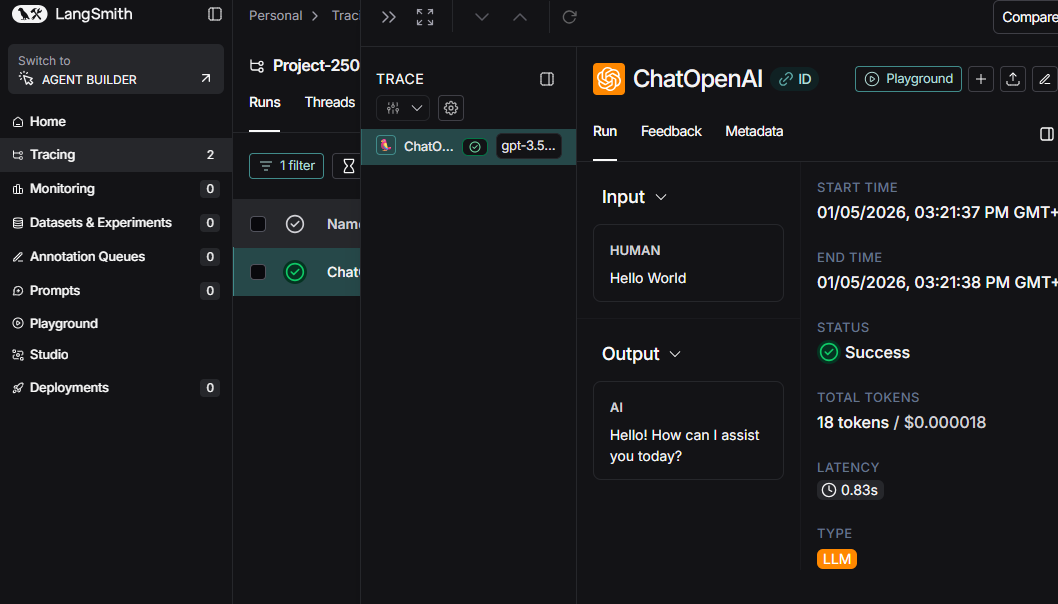Collapse trace panel with double chevron

(389, 17)
